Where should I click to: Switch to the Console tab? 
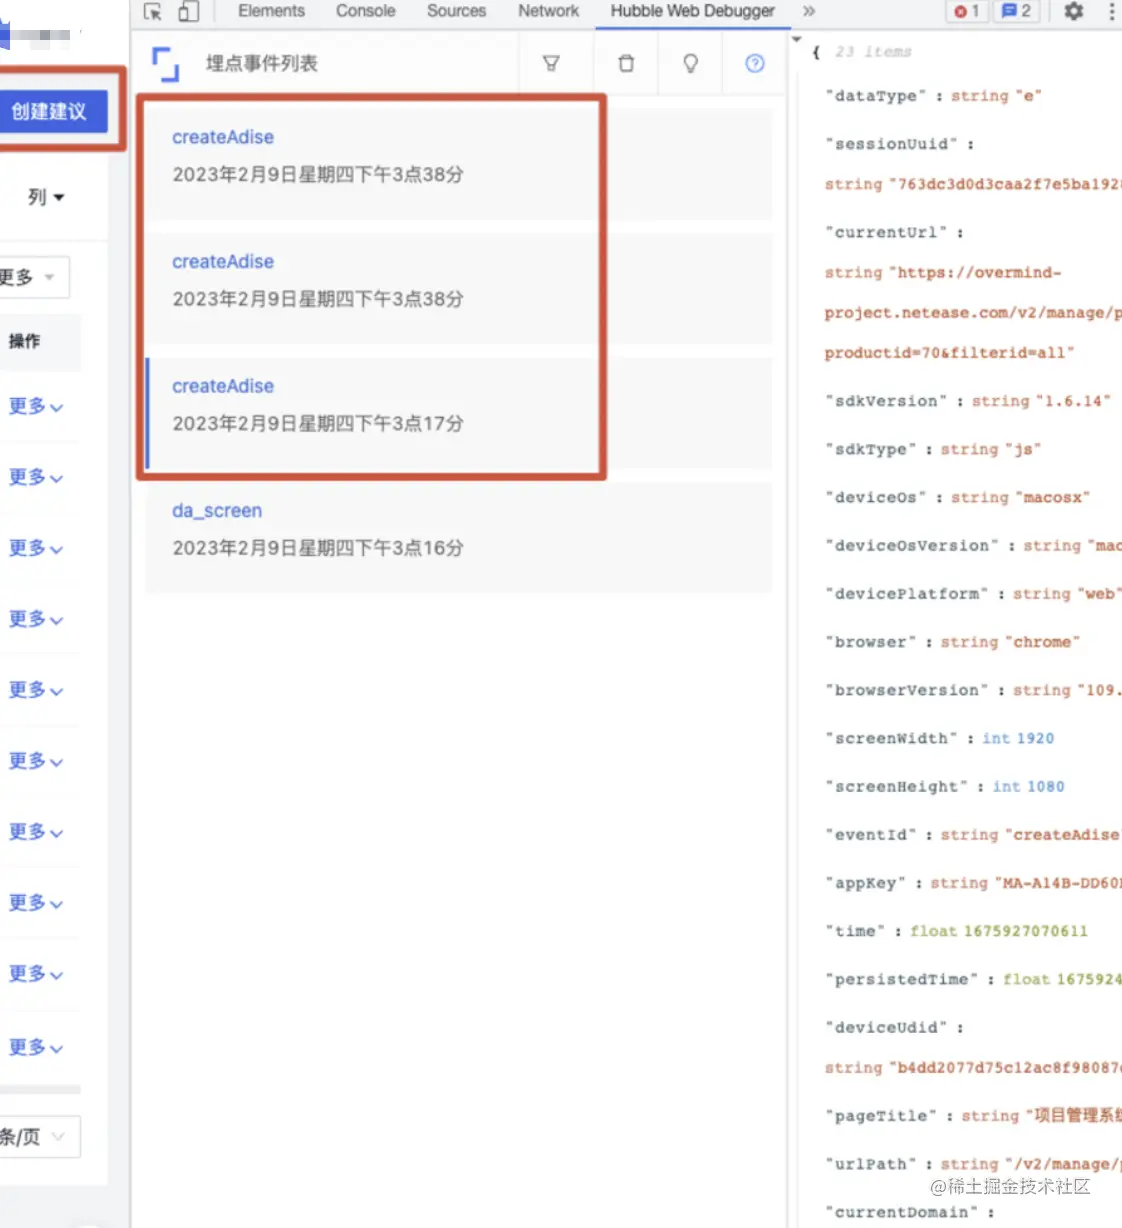tap(365, 11)
